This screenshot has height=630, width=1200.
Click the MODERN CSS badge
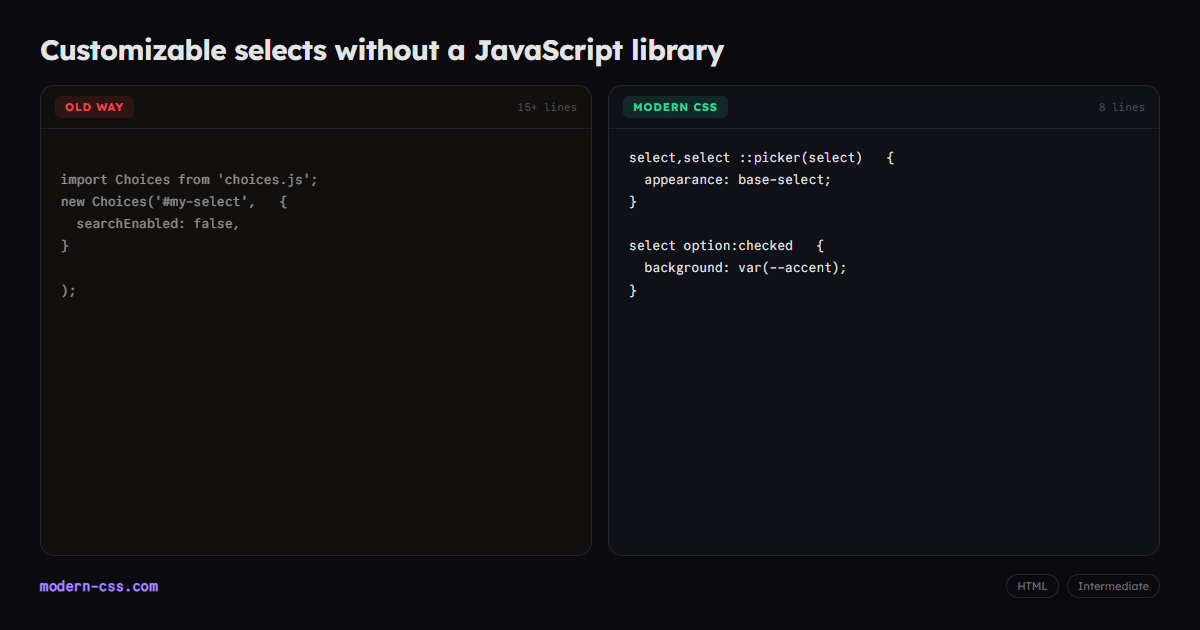pyautogui.click(x=675, y=107)
